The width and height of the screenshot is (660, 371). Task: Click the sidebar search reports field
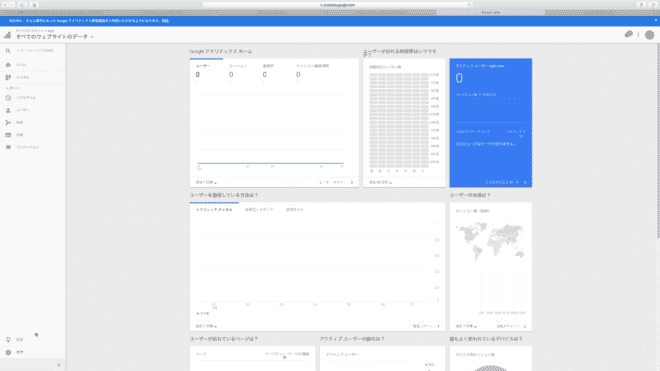tap(35, 51)
